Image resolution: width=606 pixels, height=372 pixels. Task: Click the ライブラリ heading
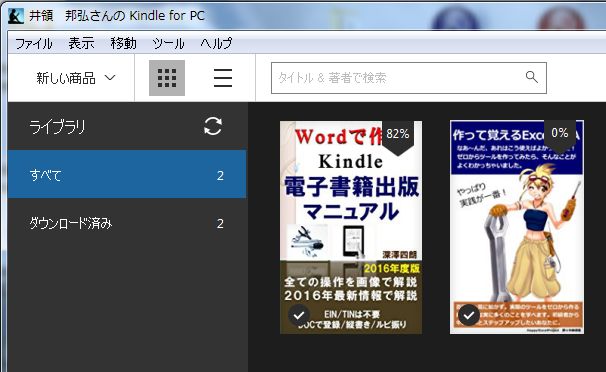pos(57,127)
